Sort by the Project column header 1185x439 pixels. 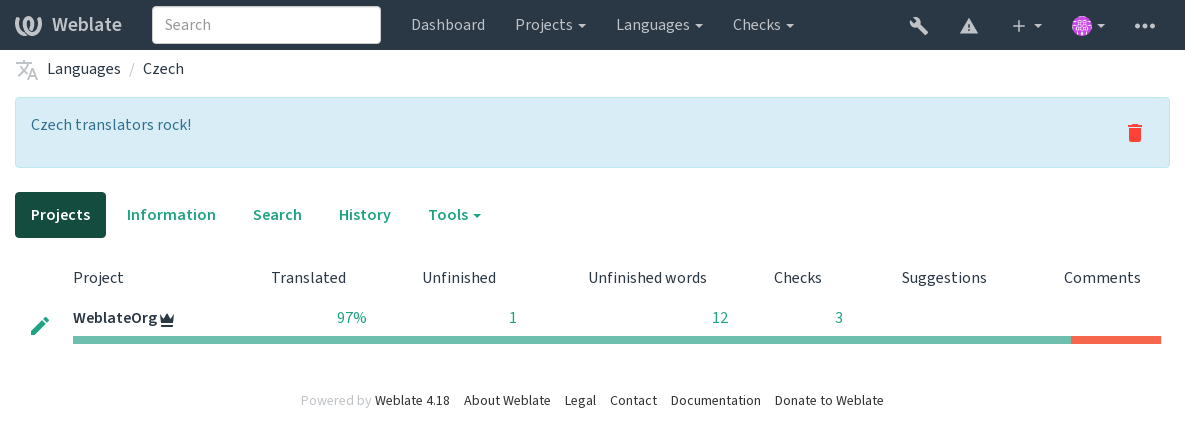click(x=98, y=278)
